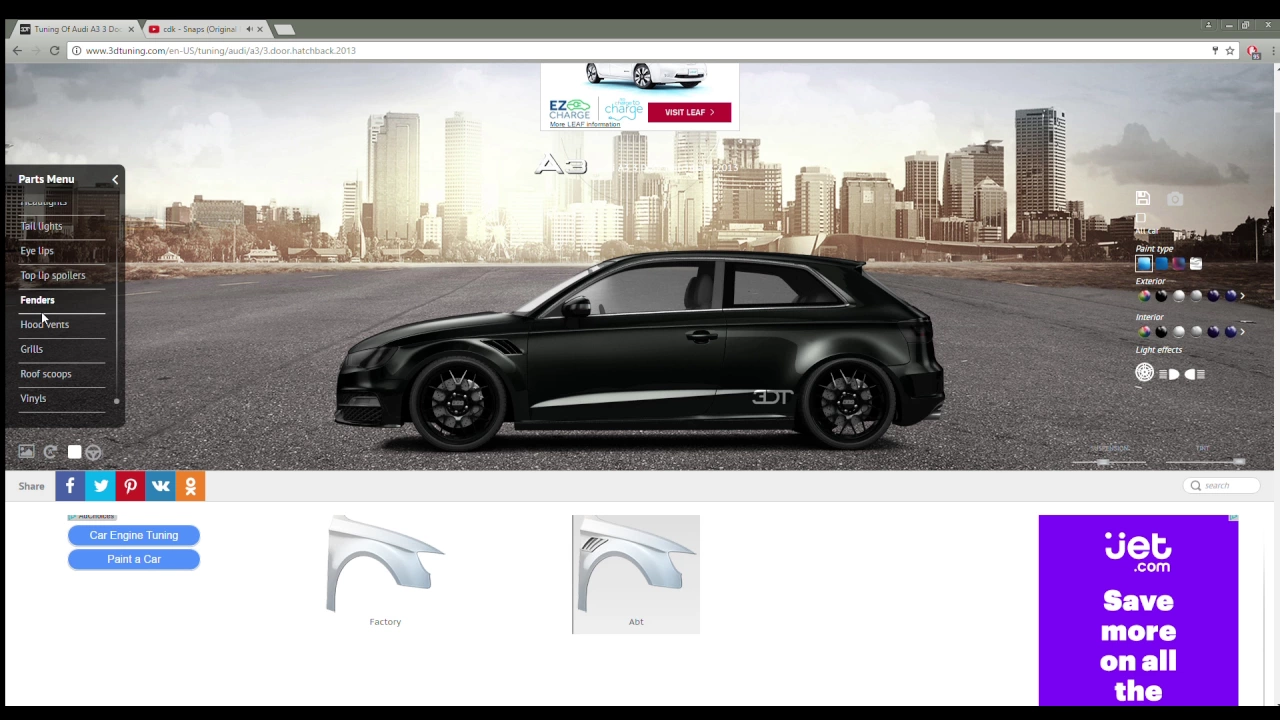Choose the black Exterior color ball
1280x720 pixels.
[1161, 296]
